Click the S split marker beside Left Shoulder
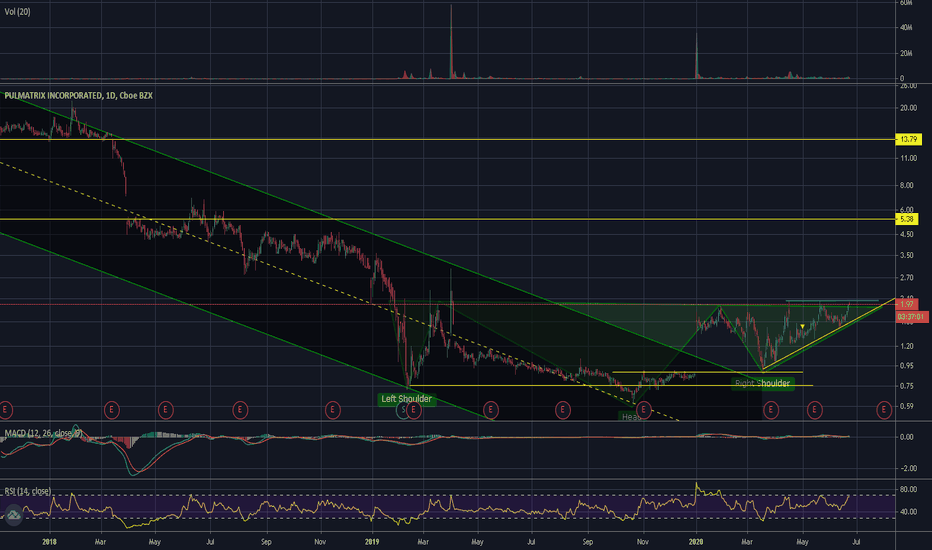Viewport: 932px width, 550px height. coord(403,410)
